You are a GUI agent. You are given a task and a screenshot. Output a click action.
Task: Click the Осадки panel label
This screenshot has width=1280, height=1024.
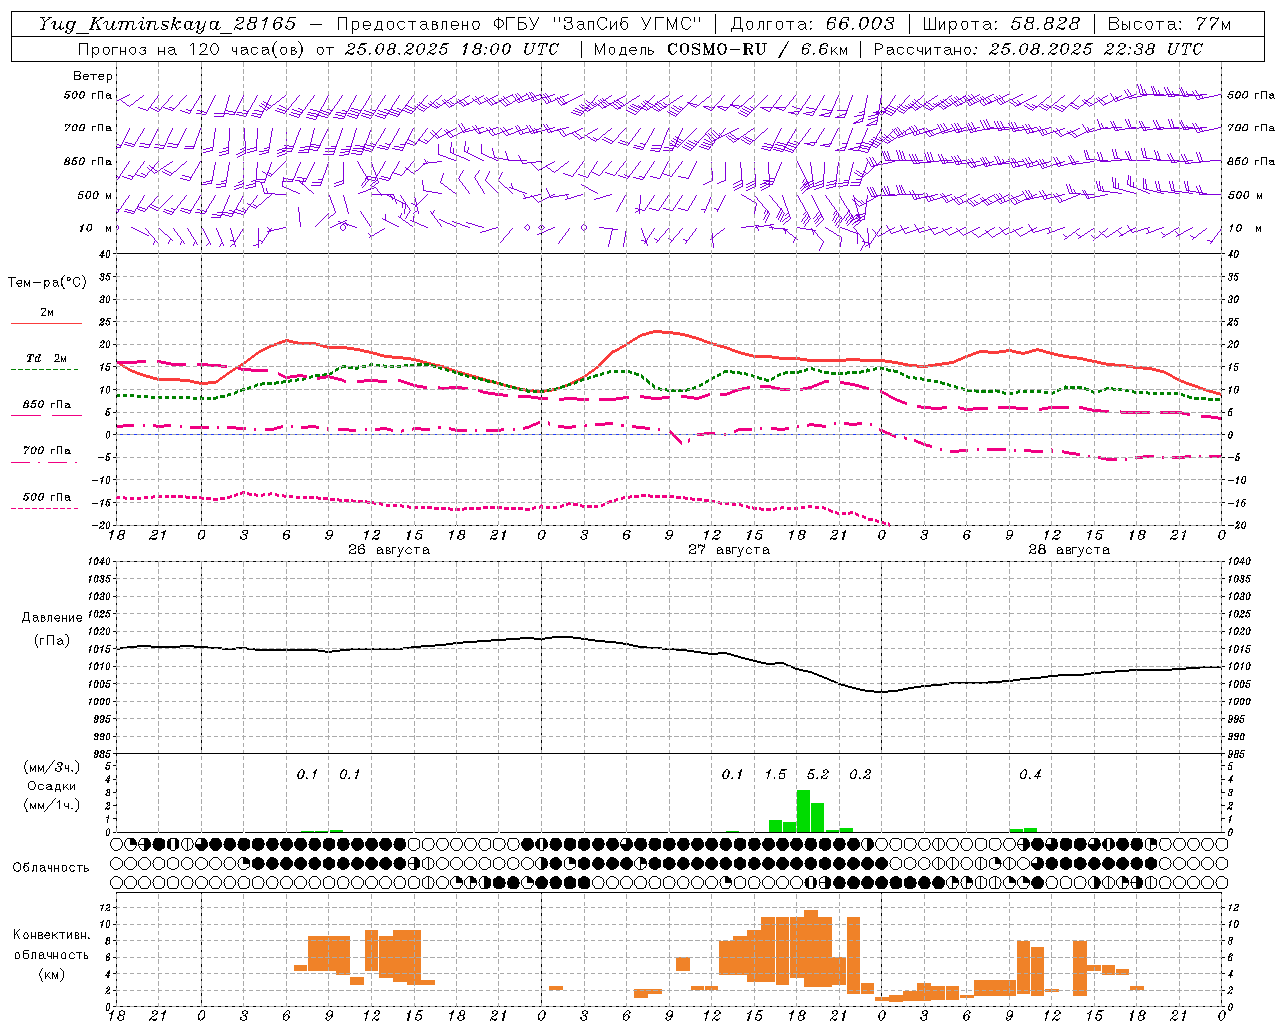[51, 786]
